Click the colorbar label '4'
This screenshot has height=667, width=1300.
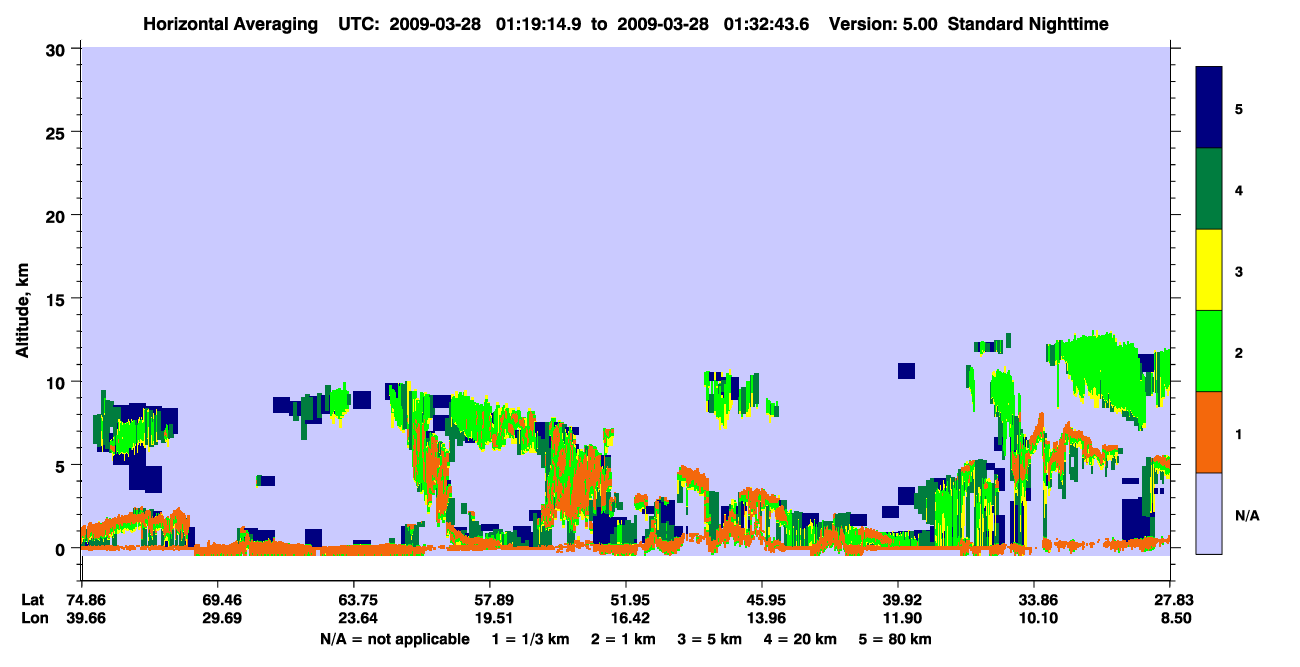pos(1239,189)
